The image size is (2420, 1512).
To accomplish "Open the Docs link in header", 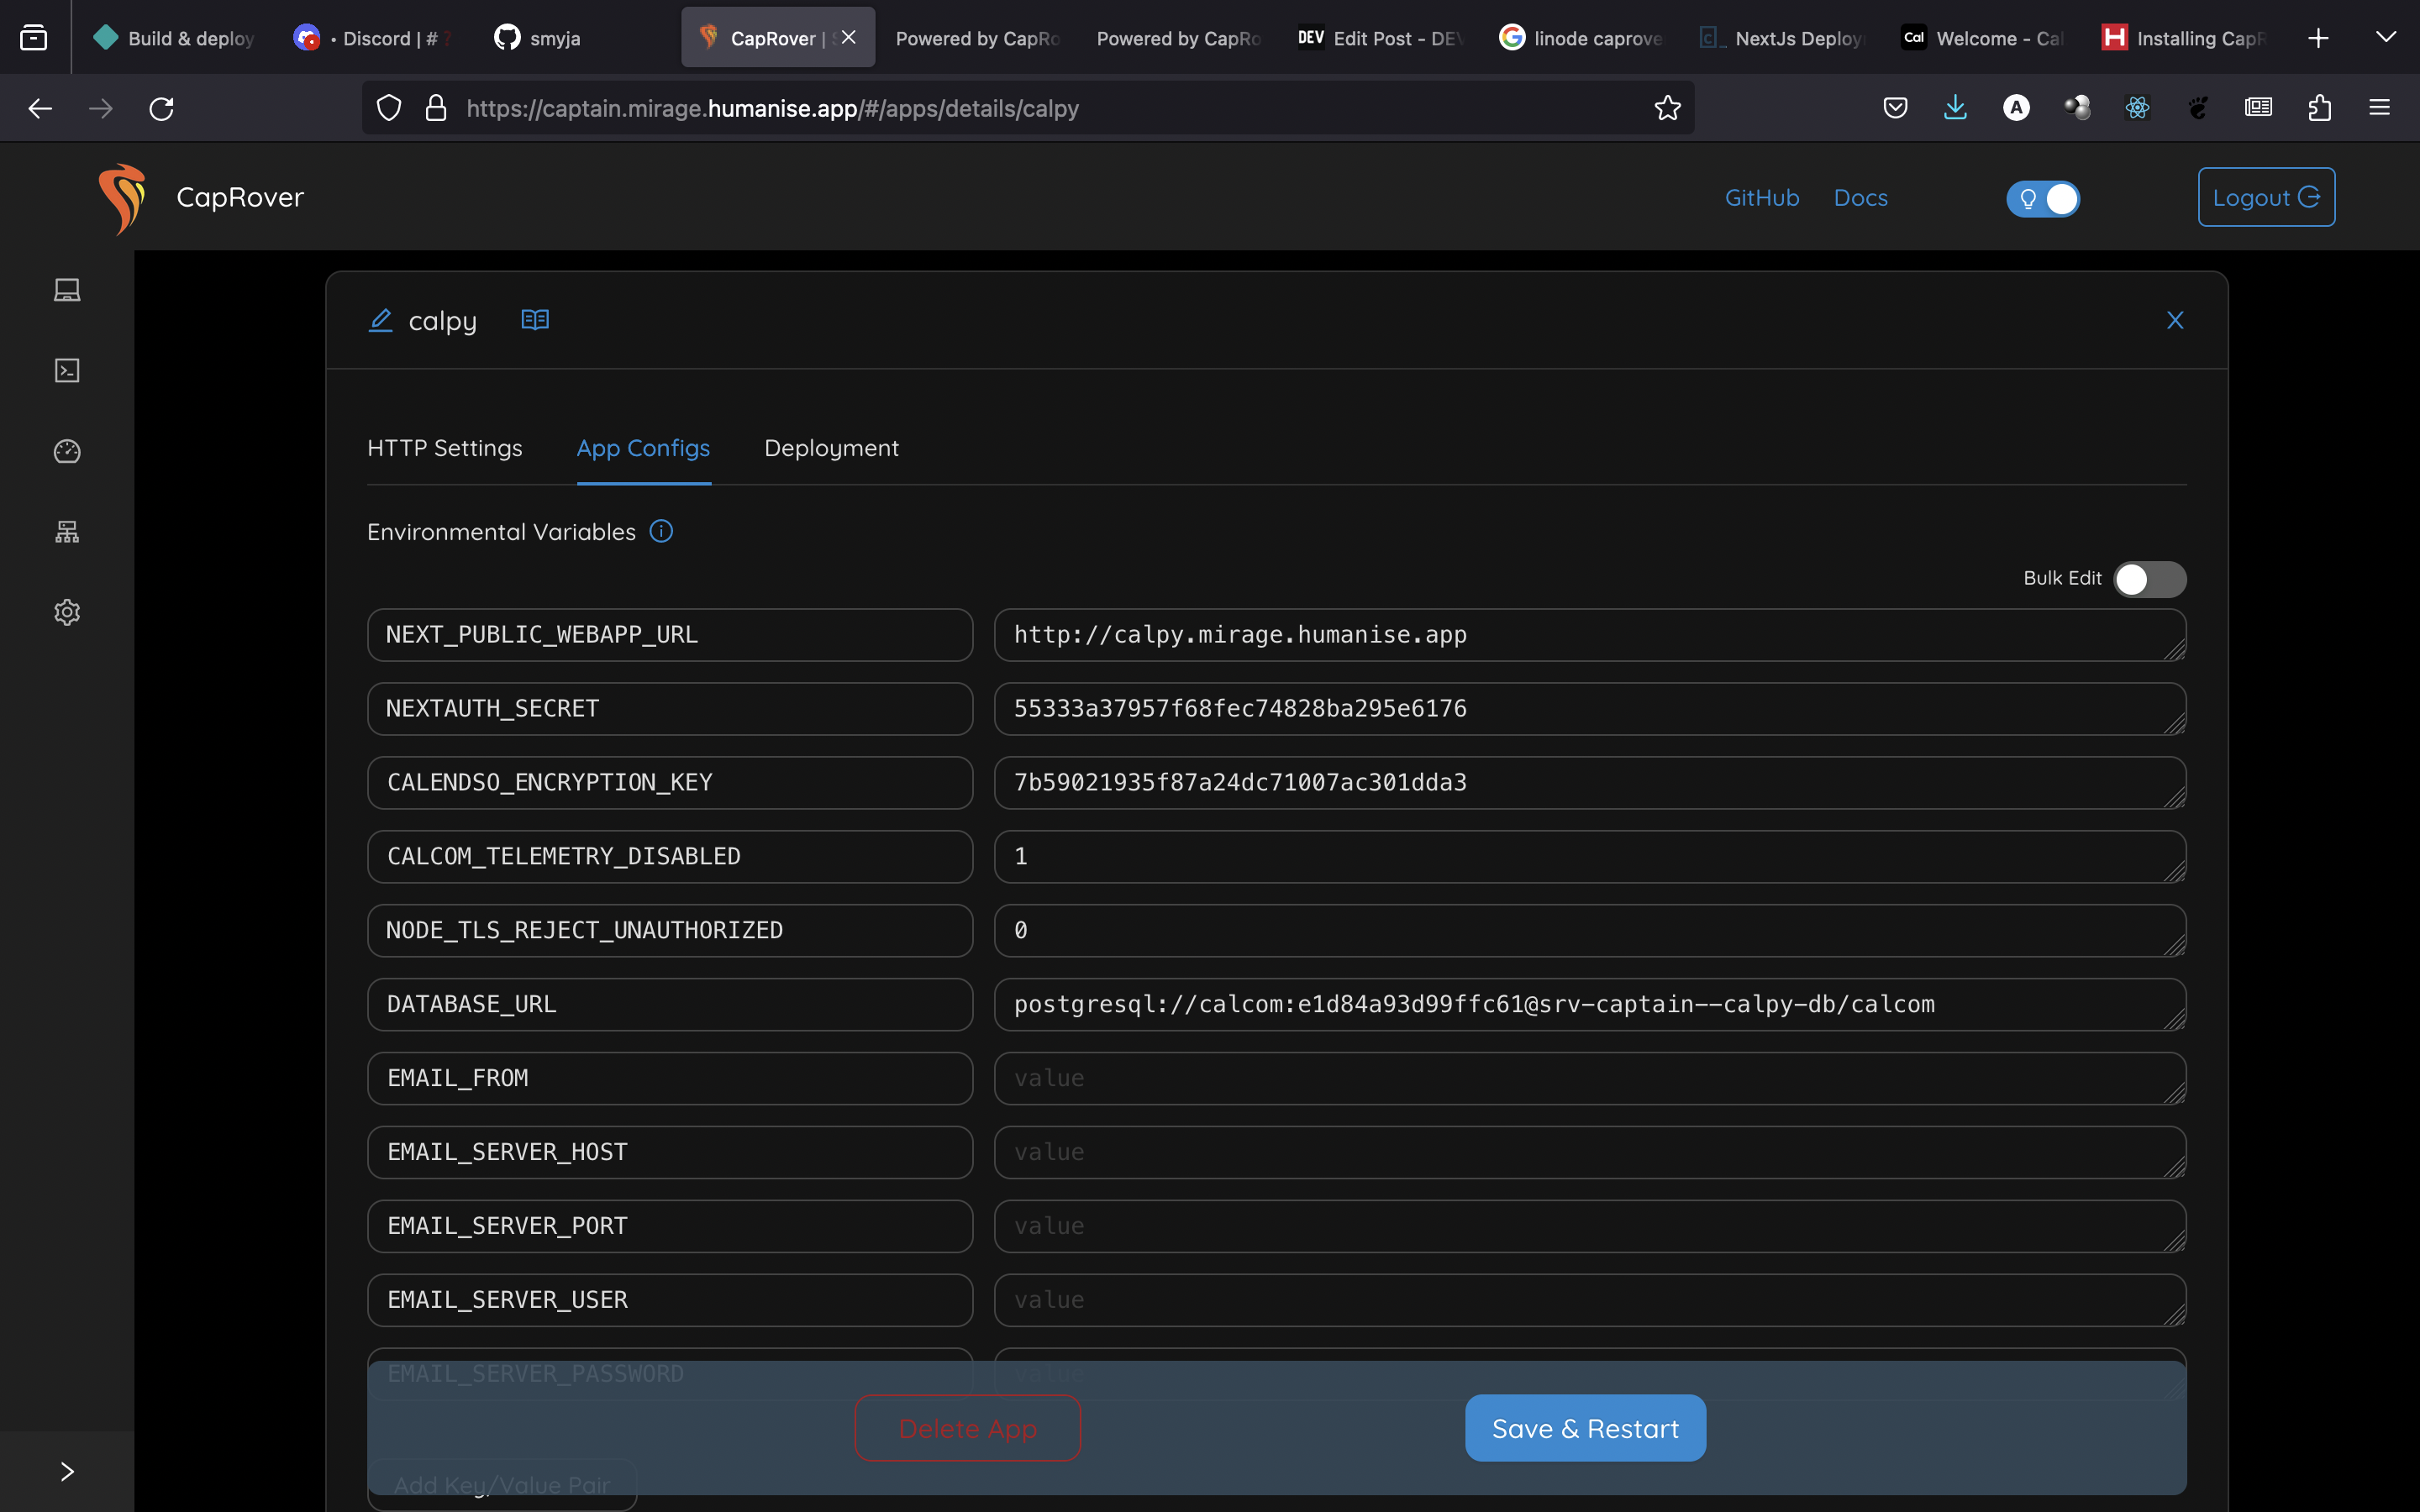I will click(x=1860, y=198).
